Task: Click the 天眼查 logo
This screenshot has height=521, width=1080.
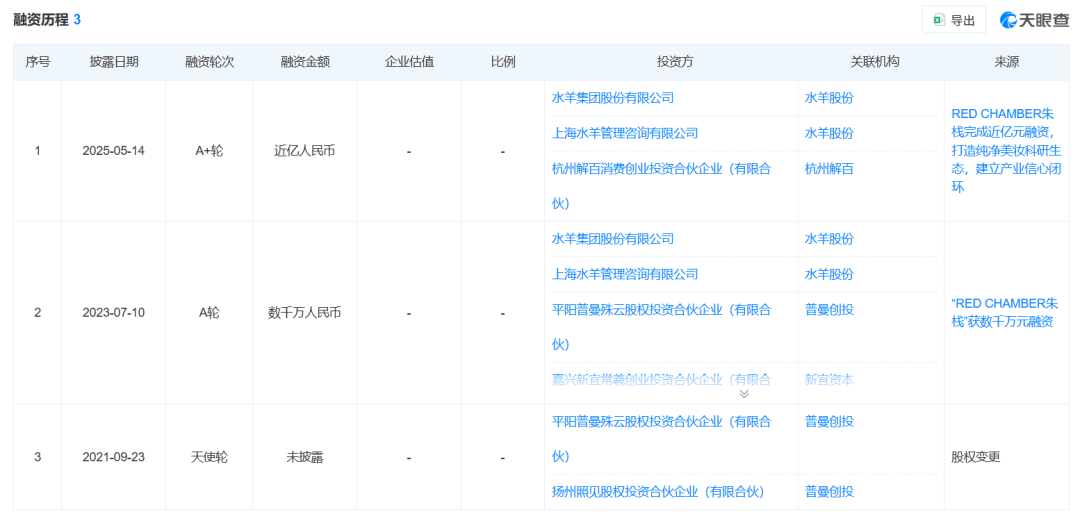Action: (1035, 20)
